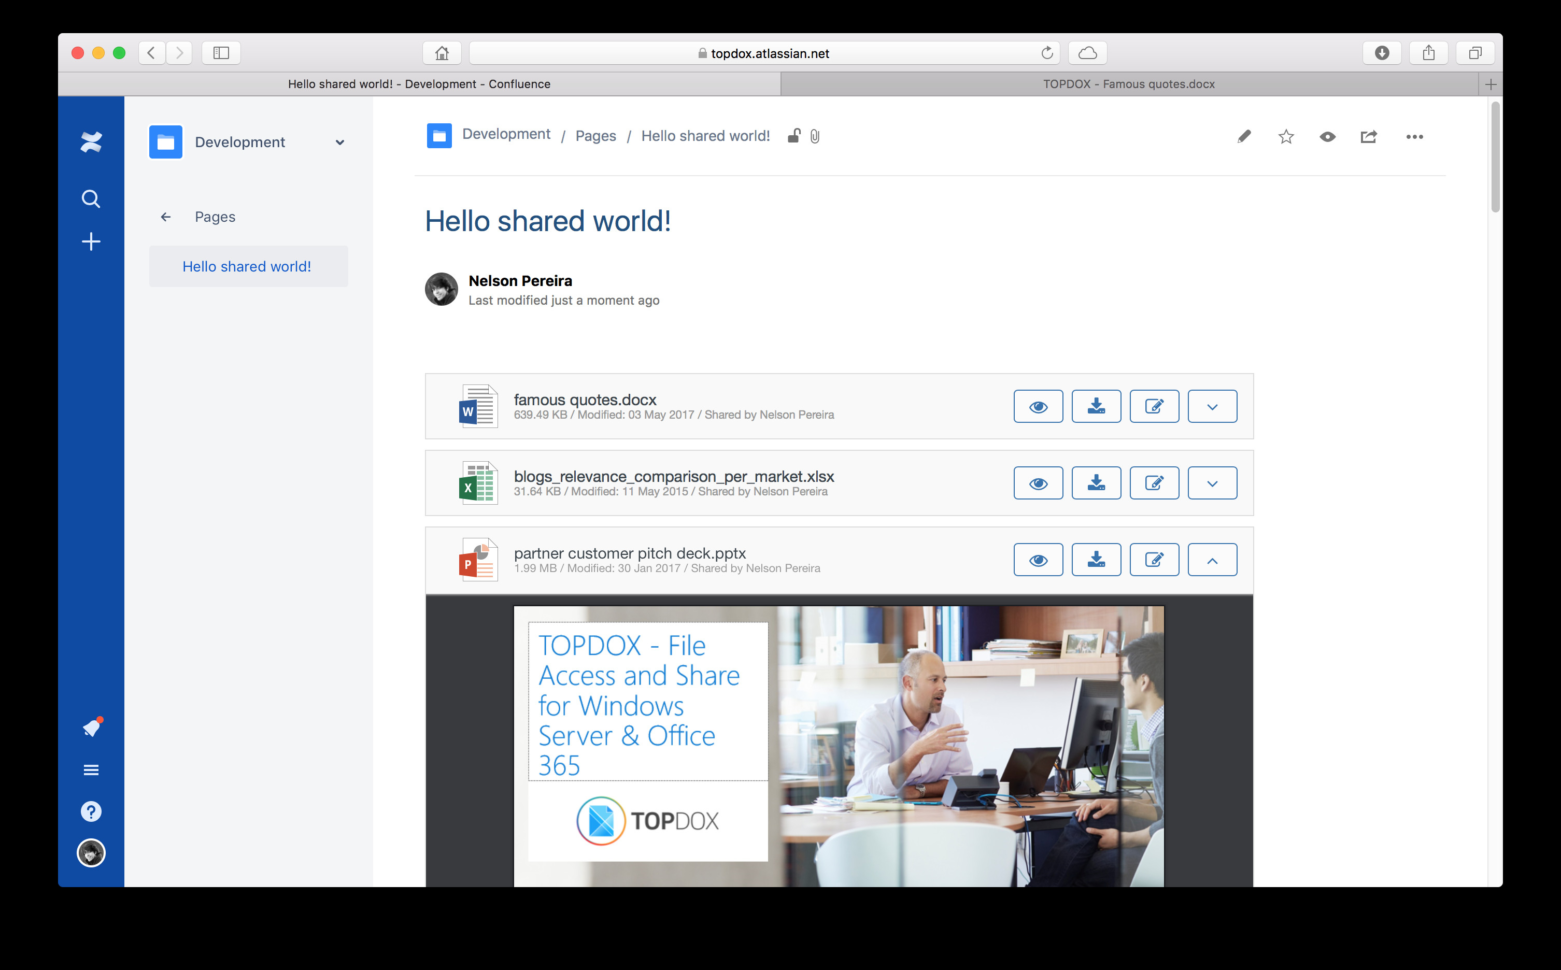This screenshot has width=1561, height=970.
Task: Click the Development breadcrumb link
Action: click(506, 134)
